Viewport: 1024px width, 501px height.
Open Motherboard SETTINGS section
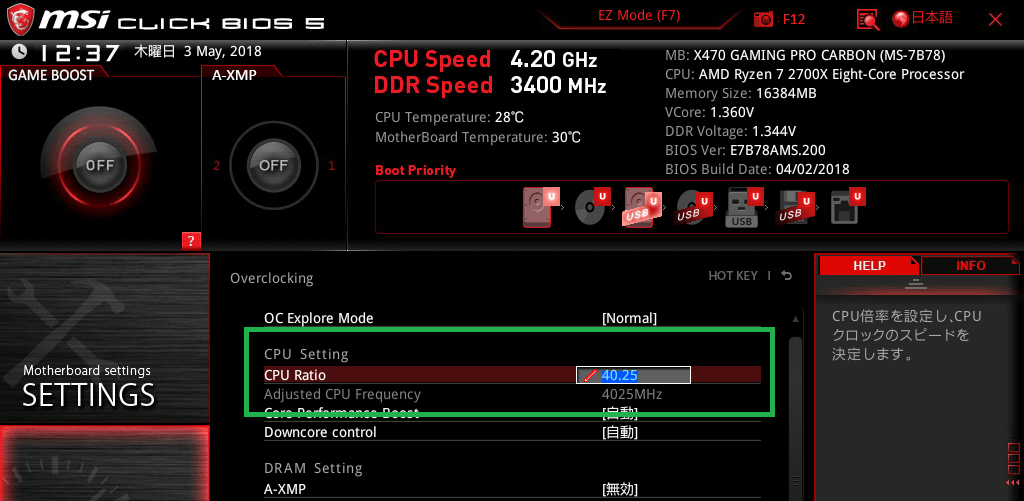[104, 338]
